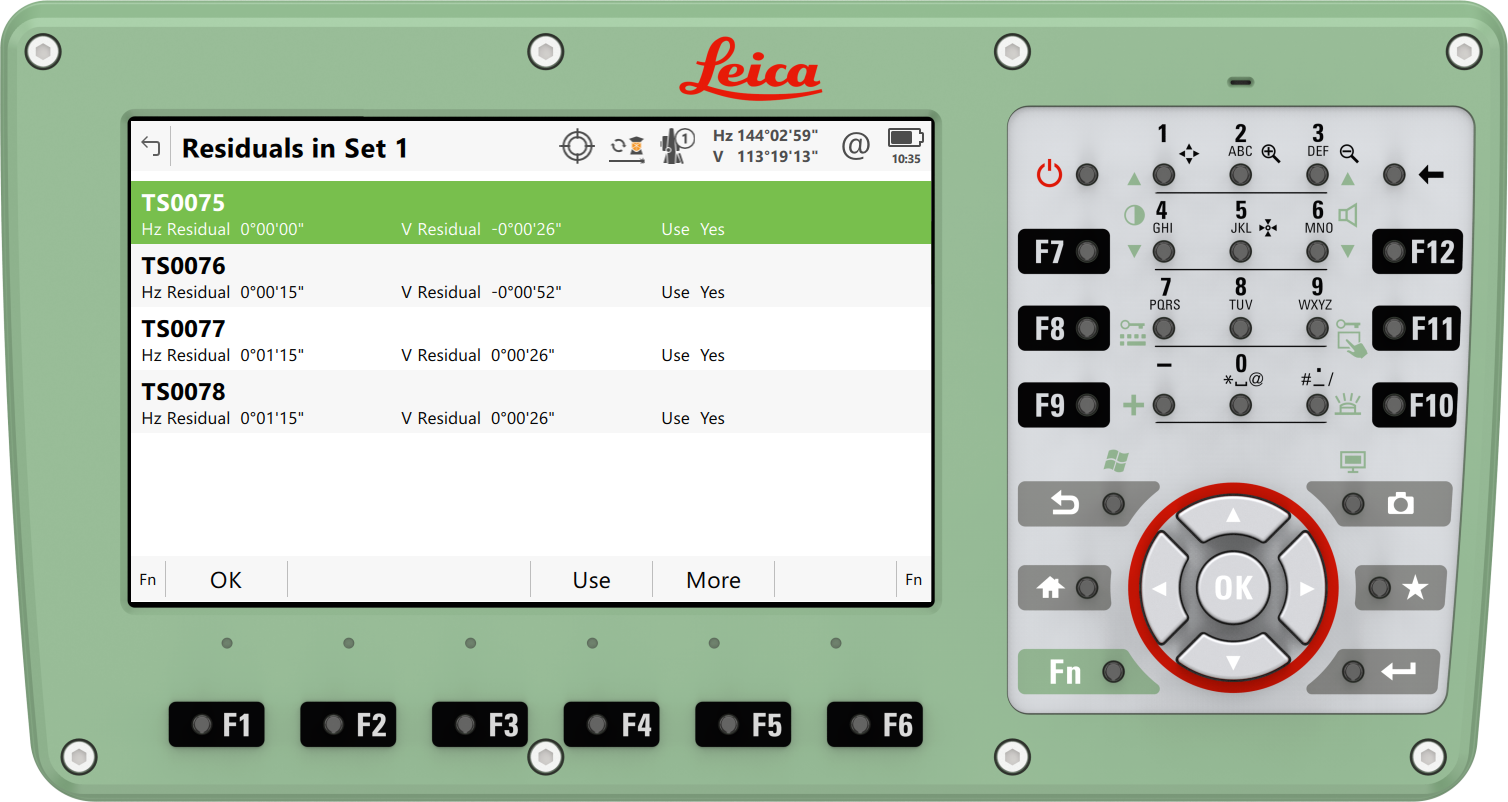
Task: Tap the @ internet connectivity icon
Action: [855, 146]
